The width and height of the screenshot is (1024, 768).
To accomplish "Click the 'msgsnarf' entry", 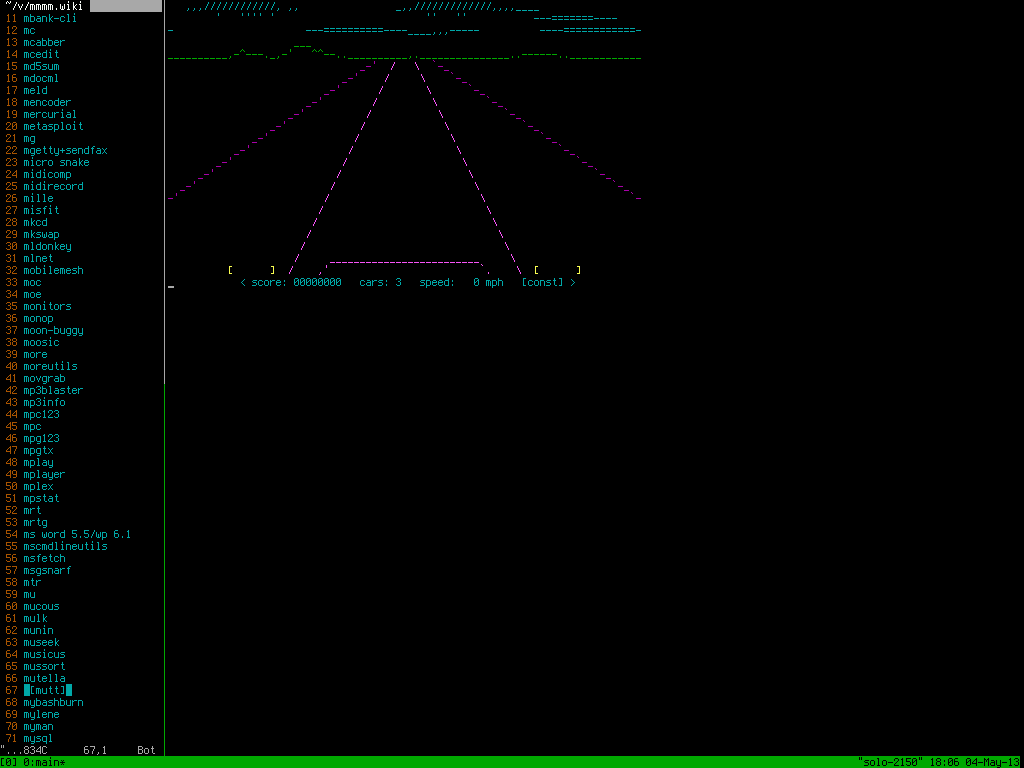I will [x=47, y=570].
